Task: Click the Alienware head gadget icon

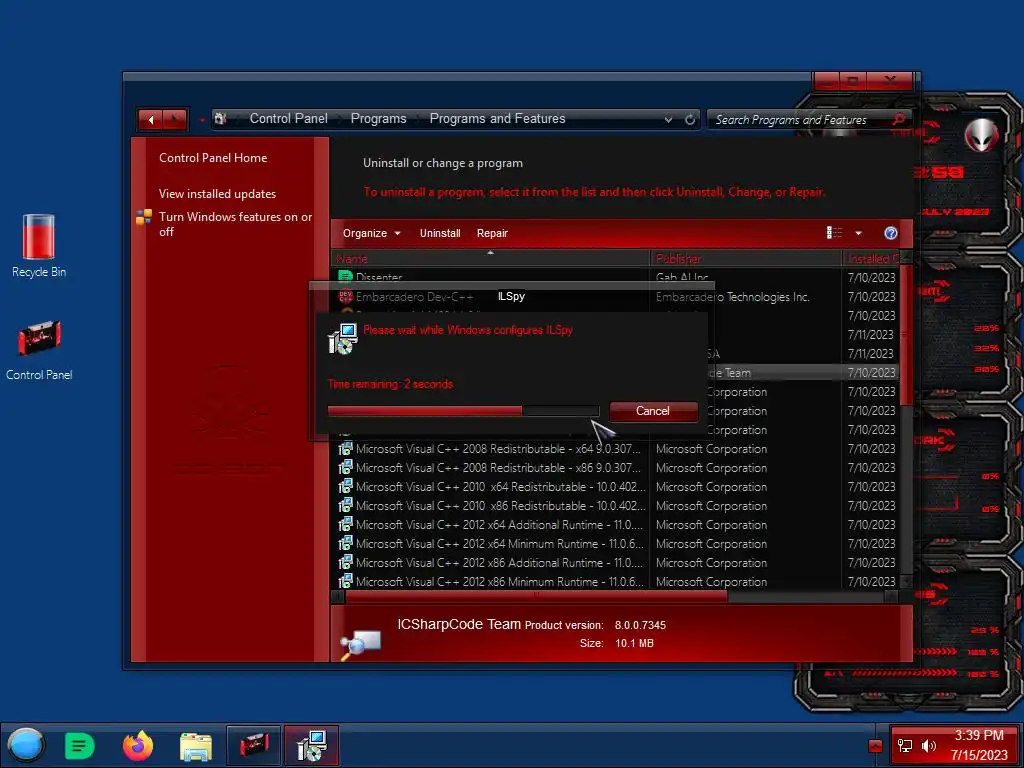Action: coord(982,135)
